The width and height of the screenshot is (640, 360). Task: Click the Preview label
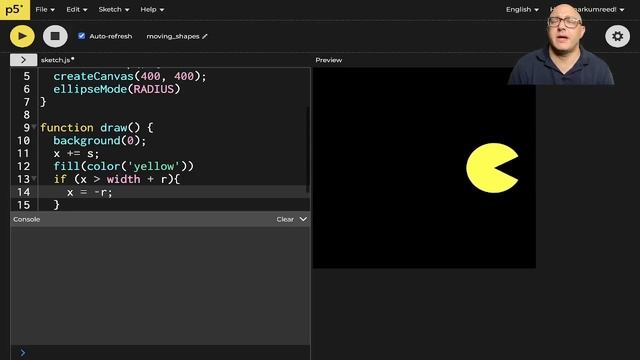click(329, 60)
